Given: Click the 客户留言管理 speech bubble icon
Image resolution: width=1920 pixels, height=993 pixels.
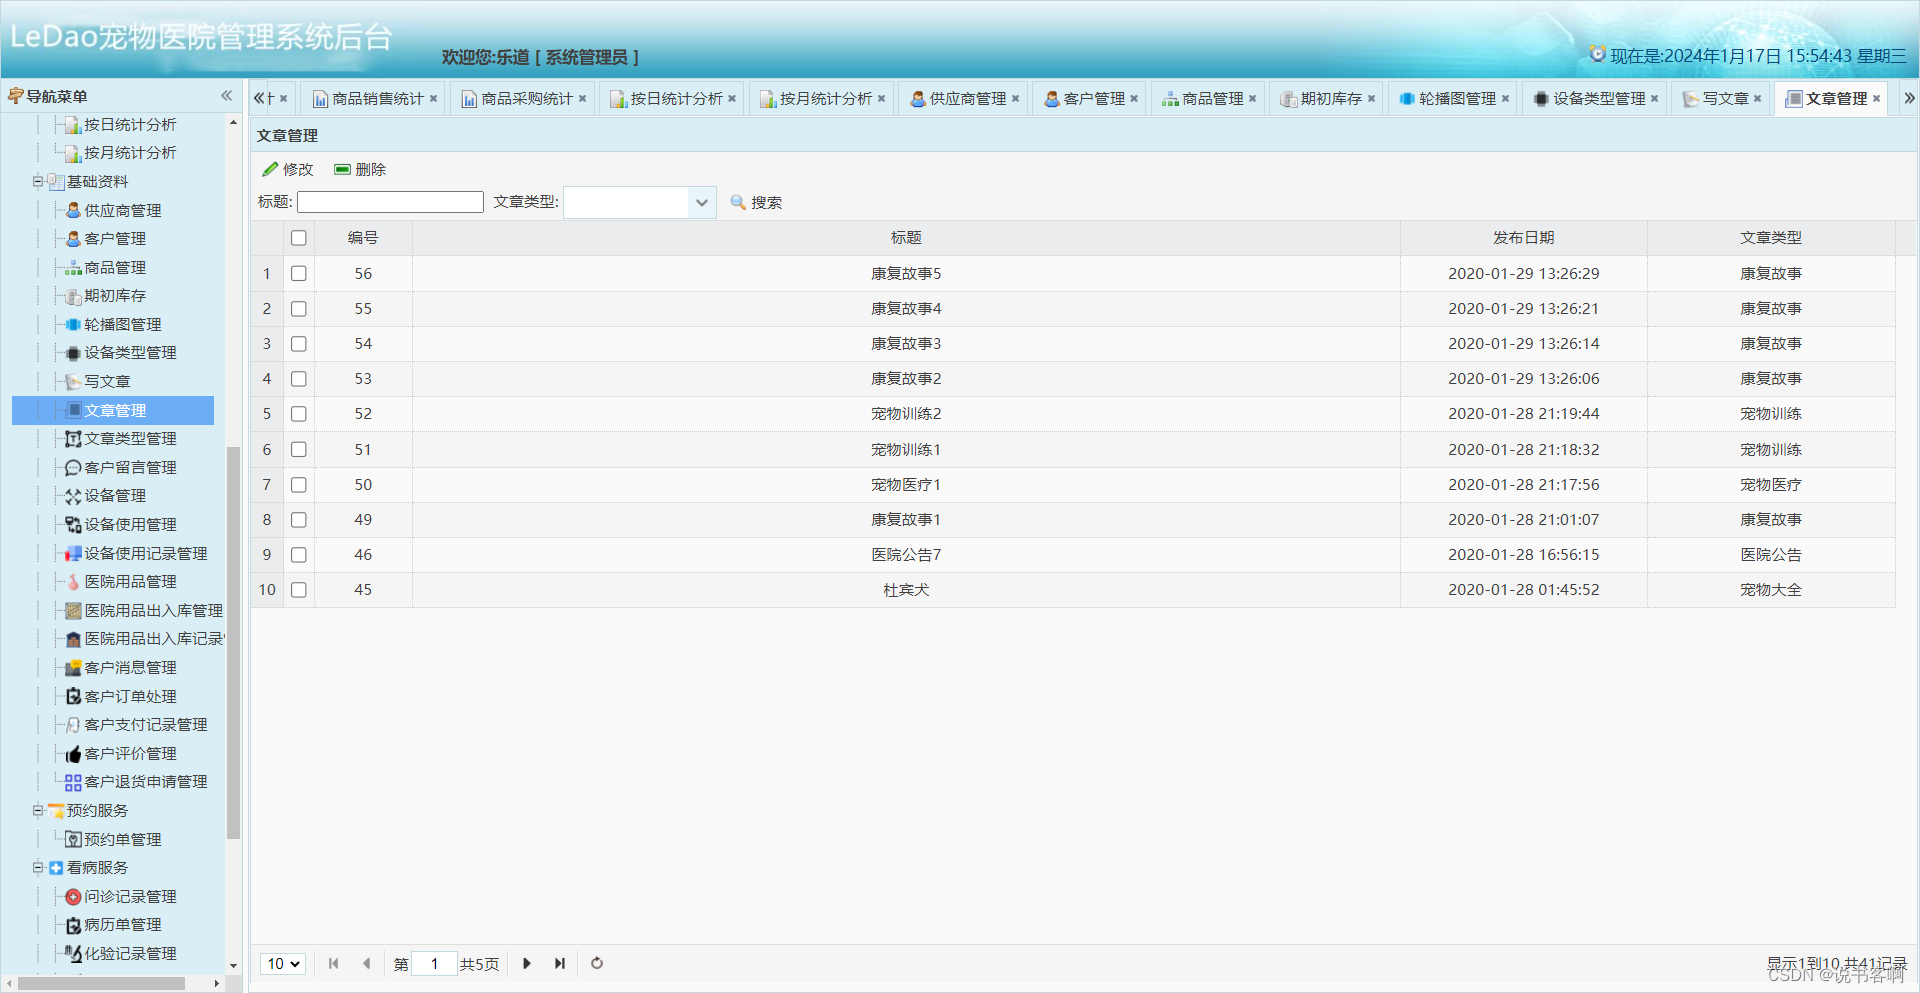Looking at the screenshot, I should [73, 468].
